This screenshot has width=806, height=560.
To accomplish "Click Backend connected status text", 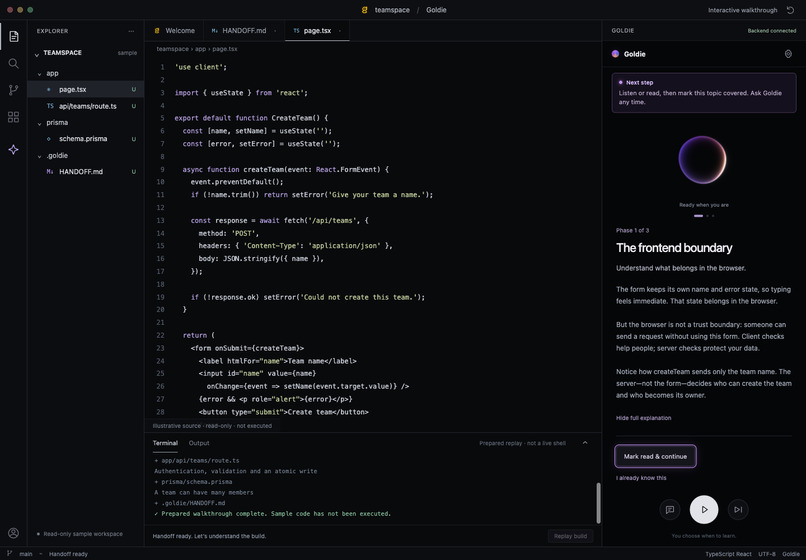I will coord(772,31).
